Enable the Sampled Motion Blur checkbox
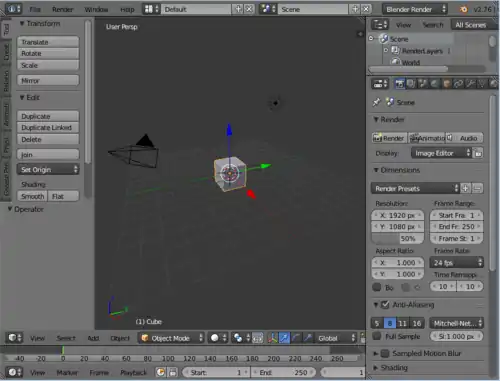Viewport: 500px width, 381px height. [x=385, y=353]
